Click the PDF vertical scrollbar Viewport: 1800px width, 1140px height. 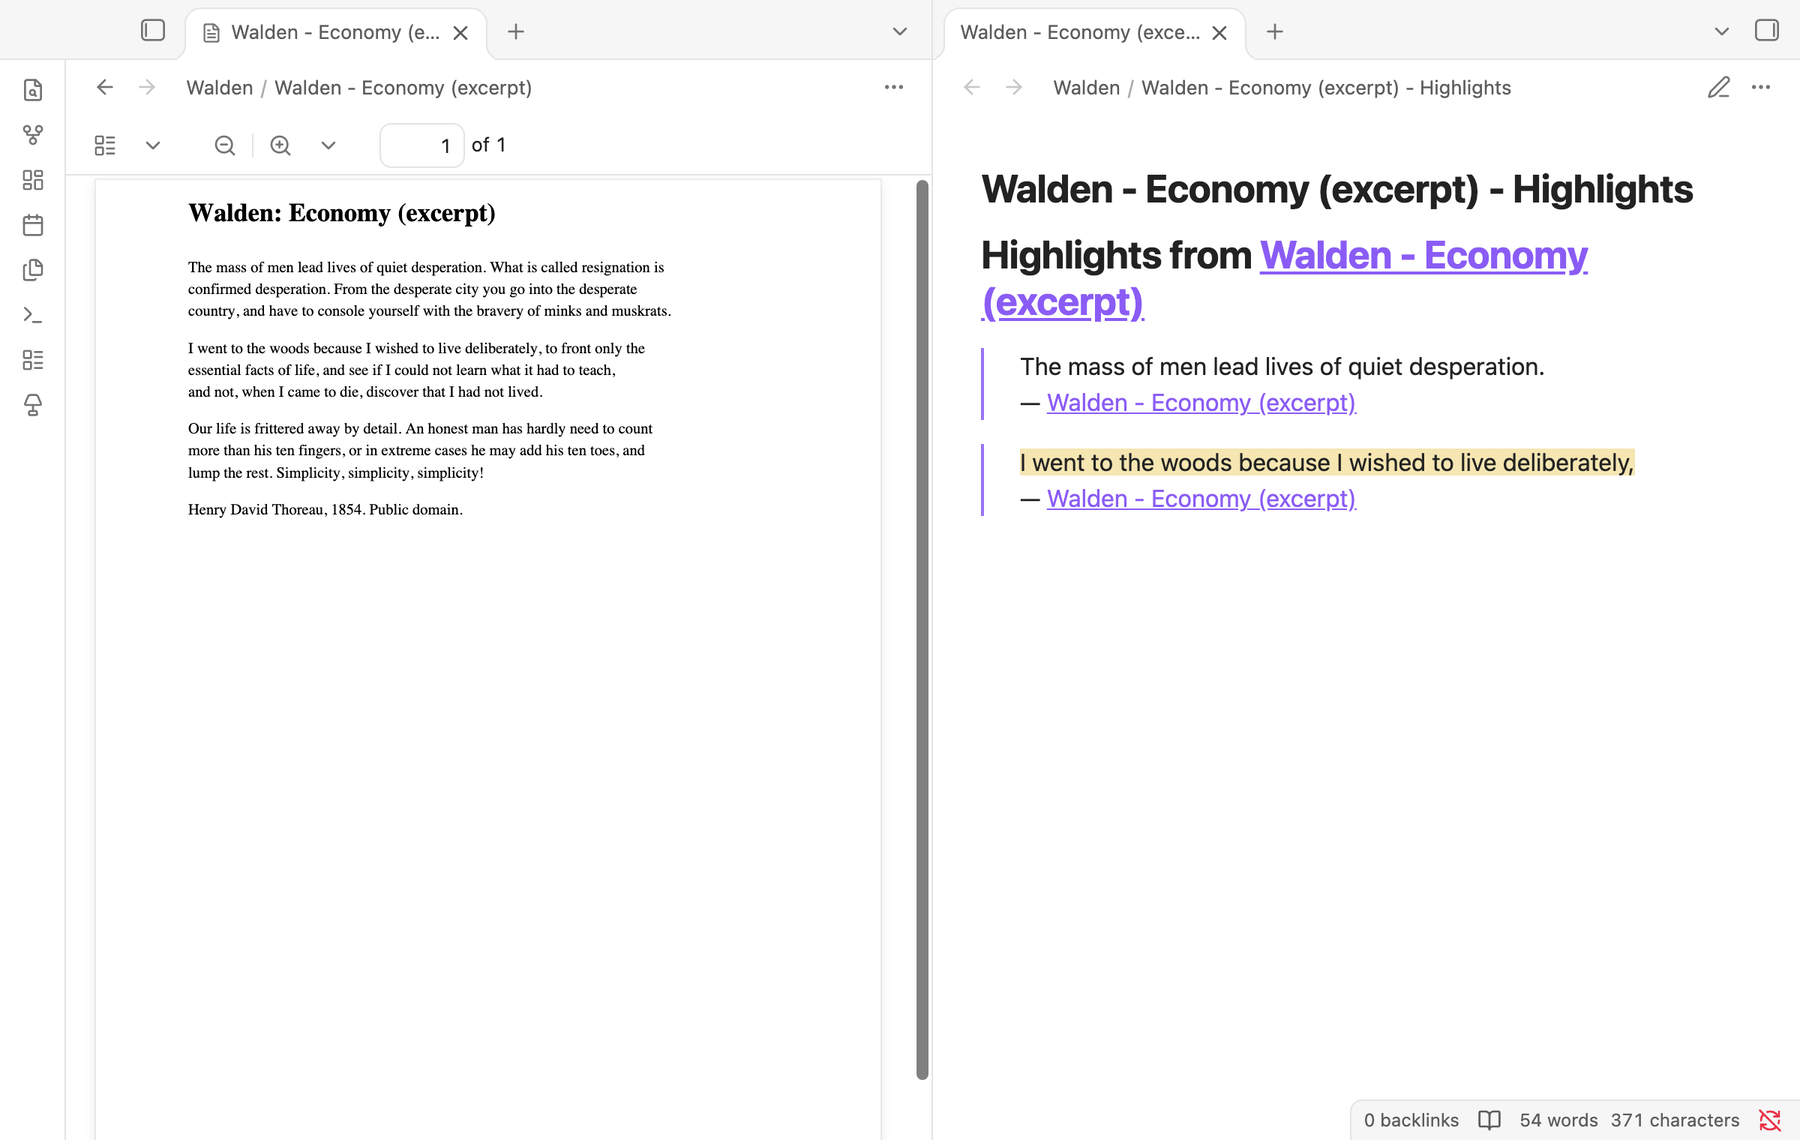[922, 630]
